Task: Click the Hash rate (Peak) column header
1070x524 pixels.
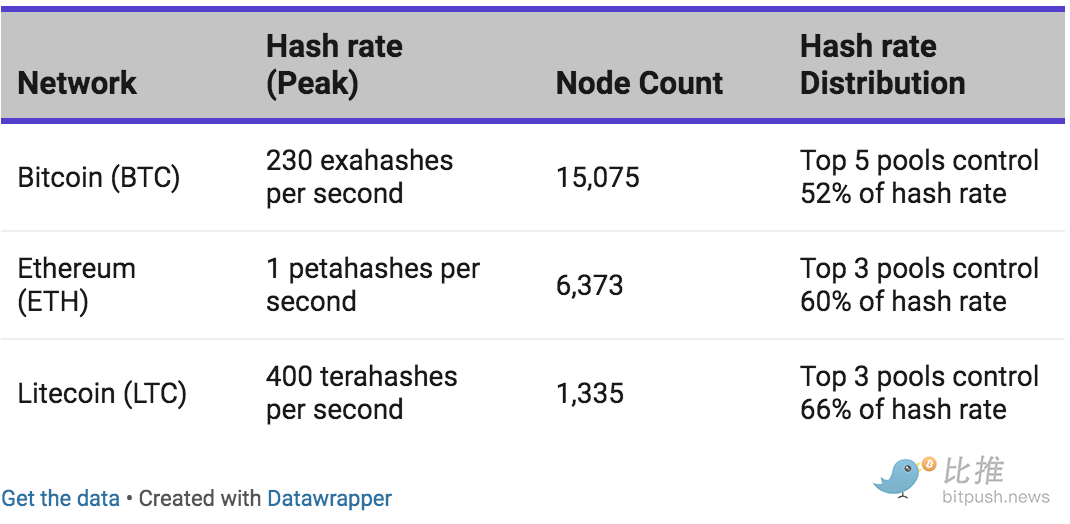Action: (x=334, y=65)
